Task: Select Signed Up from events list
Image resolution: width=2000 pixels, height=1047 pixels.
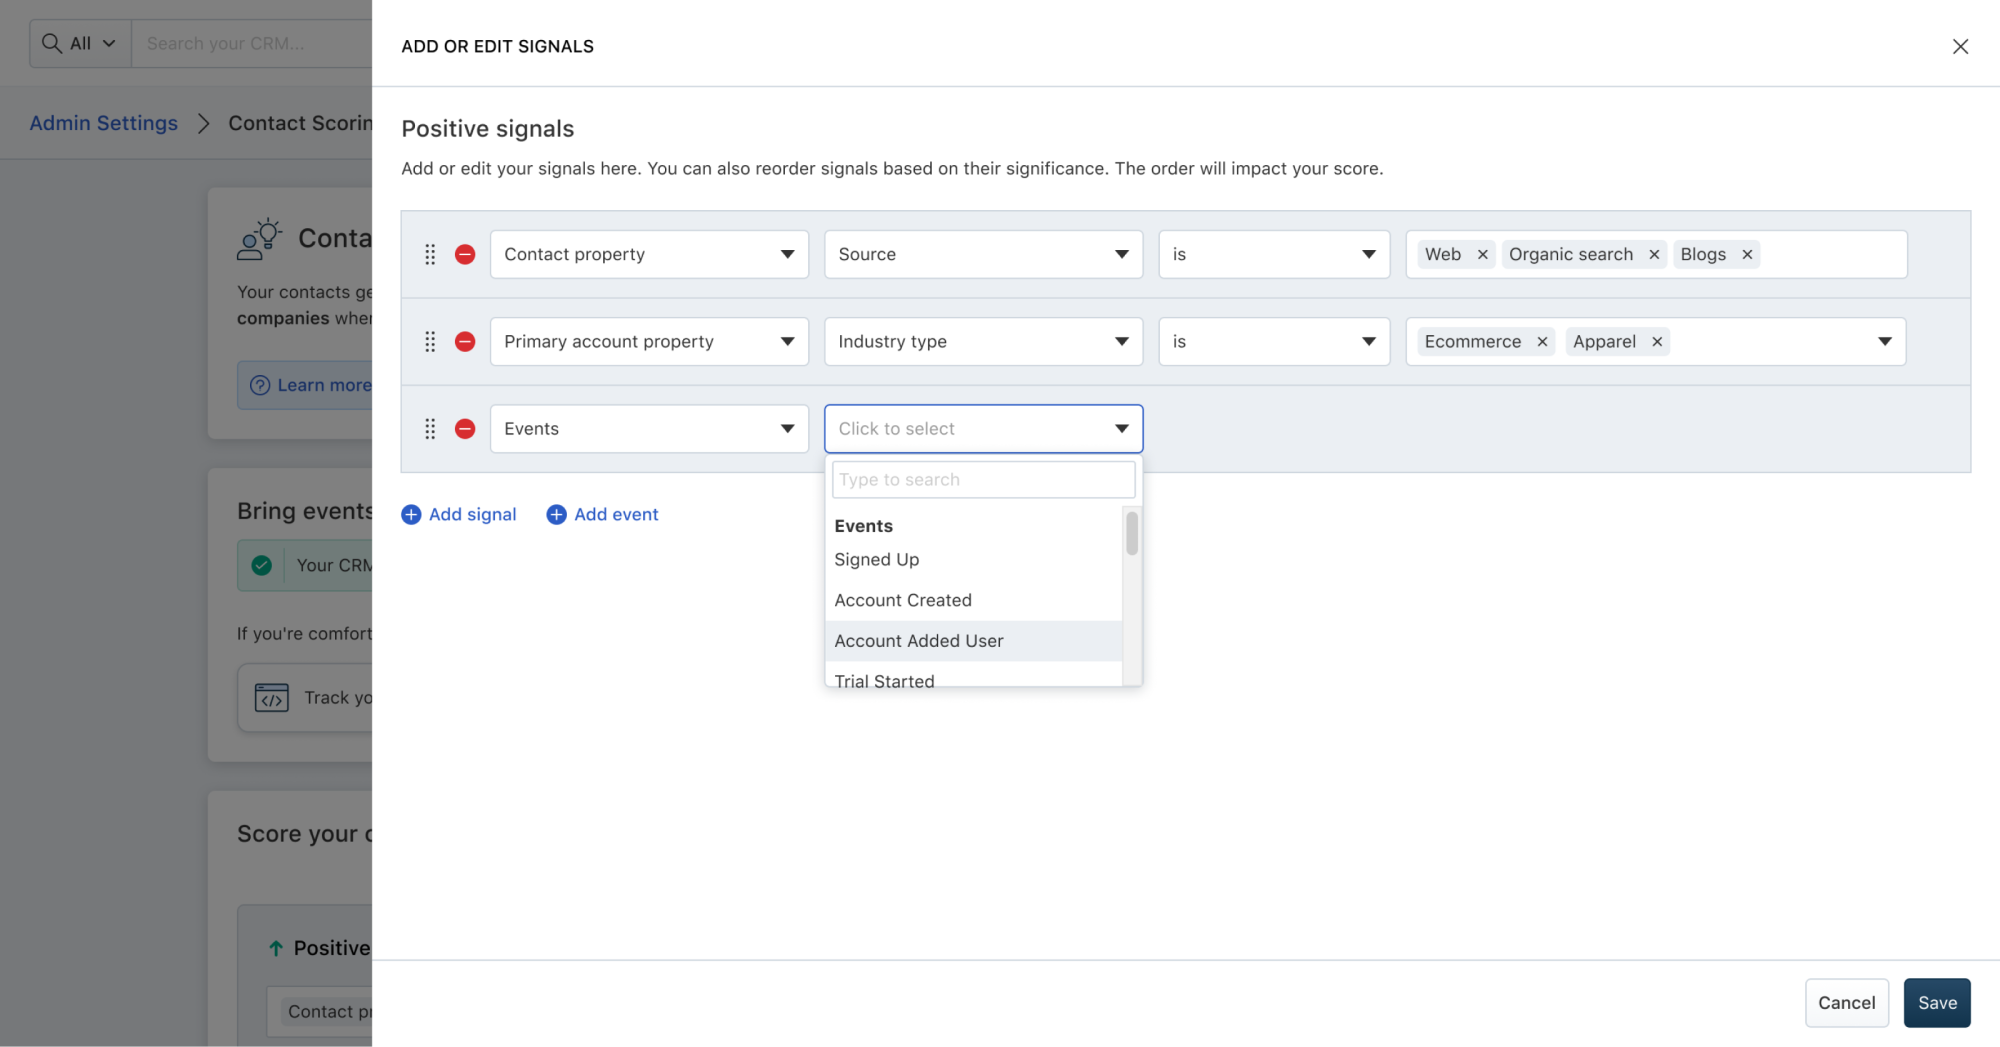Action: (877, 560)
